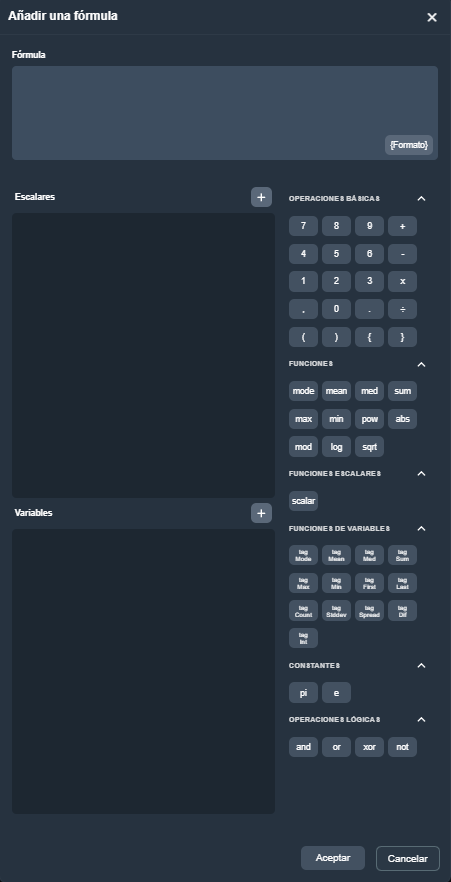The height and width of the screenshot is (882, 451).
Task: Insert the opening curly brace
Action: tap(369, 337)
